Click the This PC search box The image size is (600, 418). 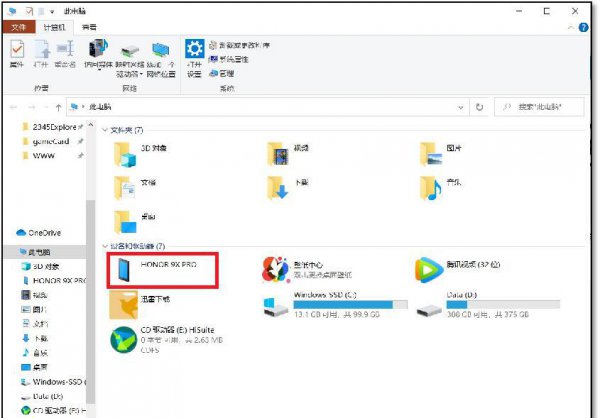[x=545, y=106]
